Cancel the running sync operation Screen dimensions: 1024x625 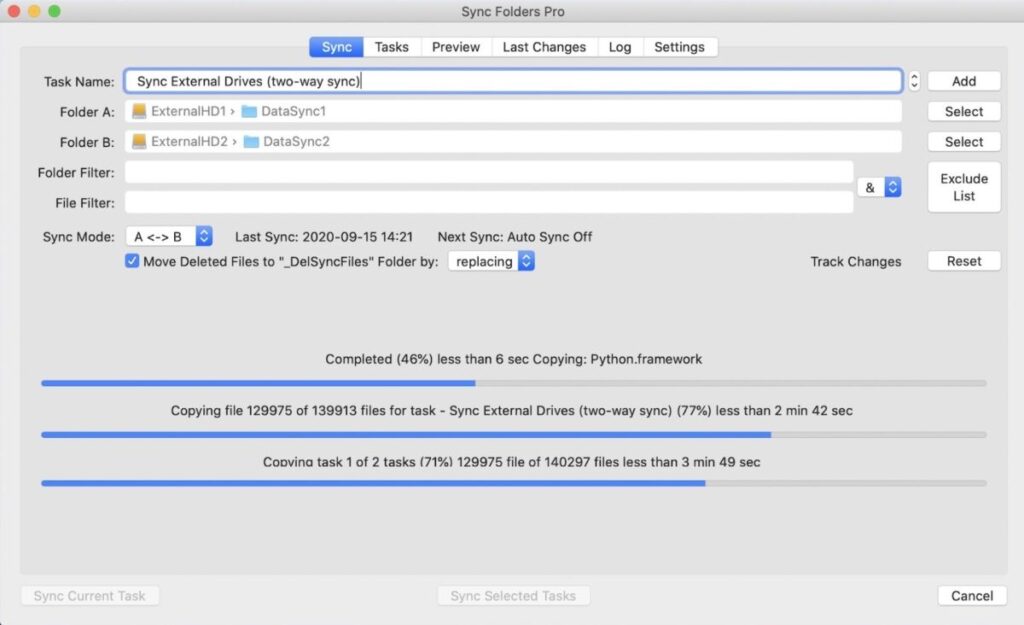click(x=971, y=595)
